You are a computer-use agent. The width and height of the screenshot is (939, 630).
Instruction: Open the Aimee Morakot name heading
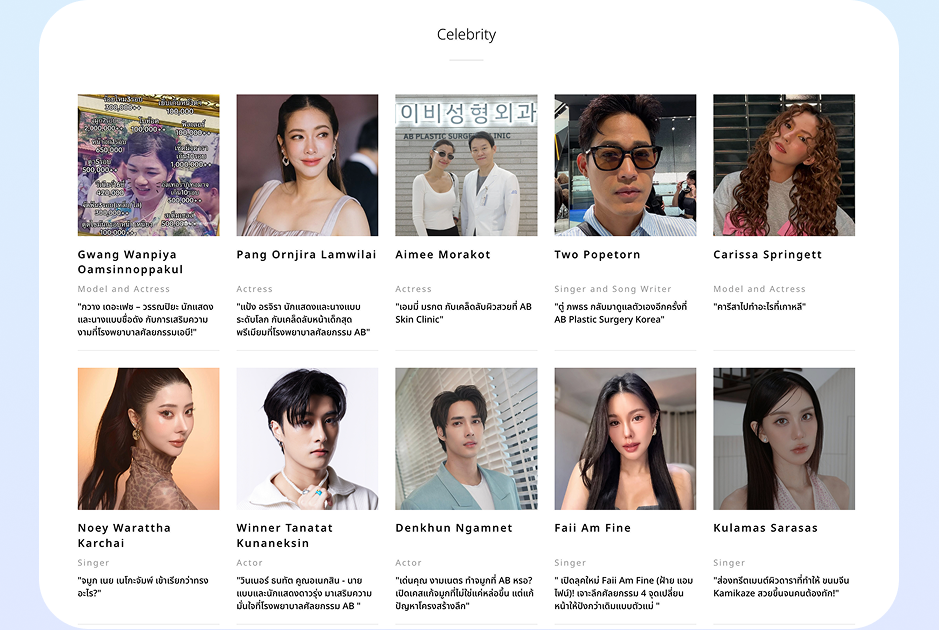(x=443, y=255)
